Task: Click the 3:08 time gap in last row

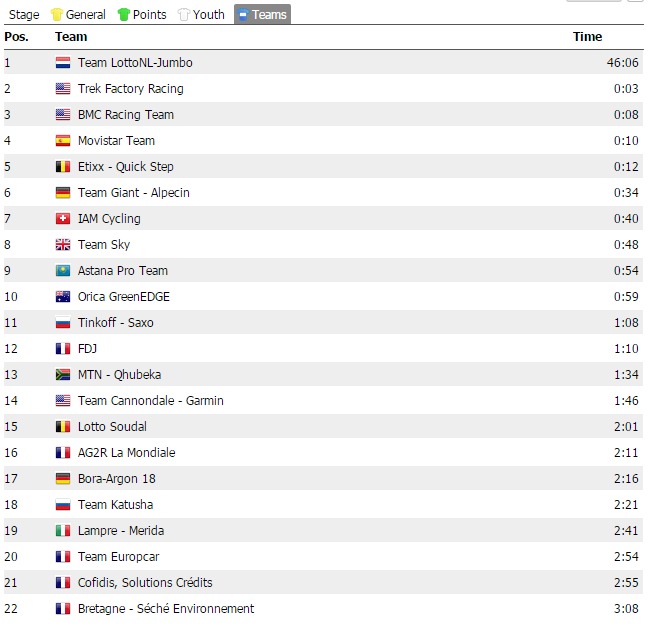Action: 626,609
